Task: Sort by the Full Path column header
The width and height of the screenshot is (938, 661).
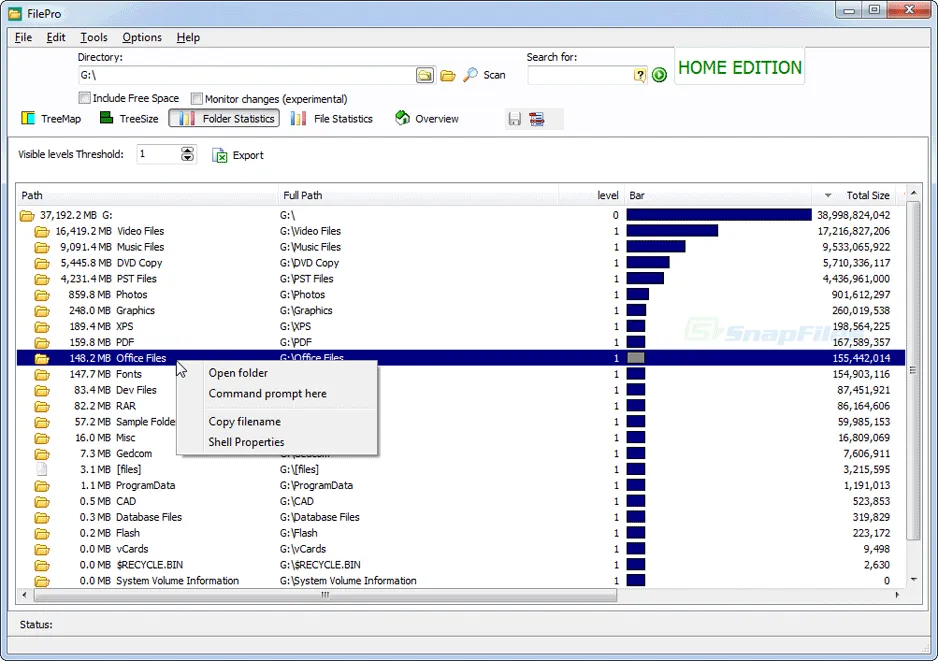Action: point(418,196)
